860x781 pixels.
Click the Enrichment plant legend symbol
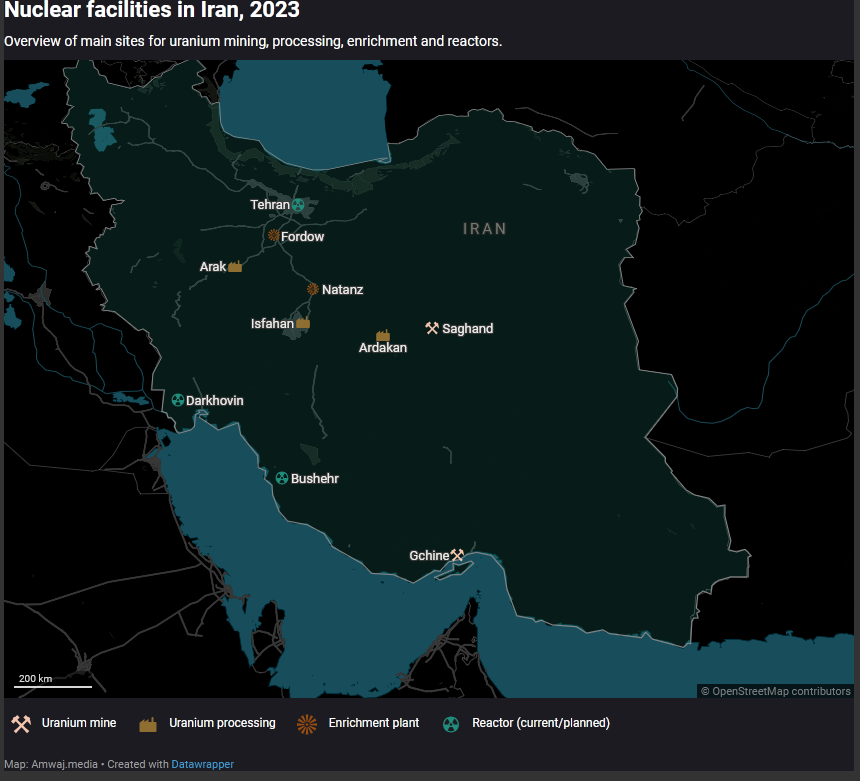click(x=307, y=723)
